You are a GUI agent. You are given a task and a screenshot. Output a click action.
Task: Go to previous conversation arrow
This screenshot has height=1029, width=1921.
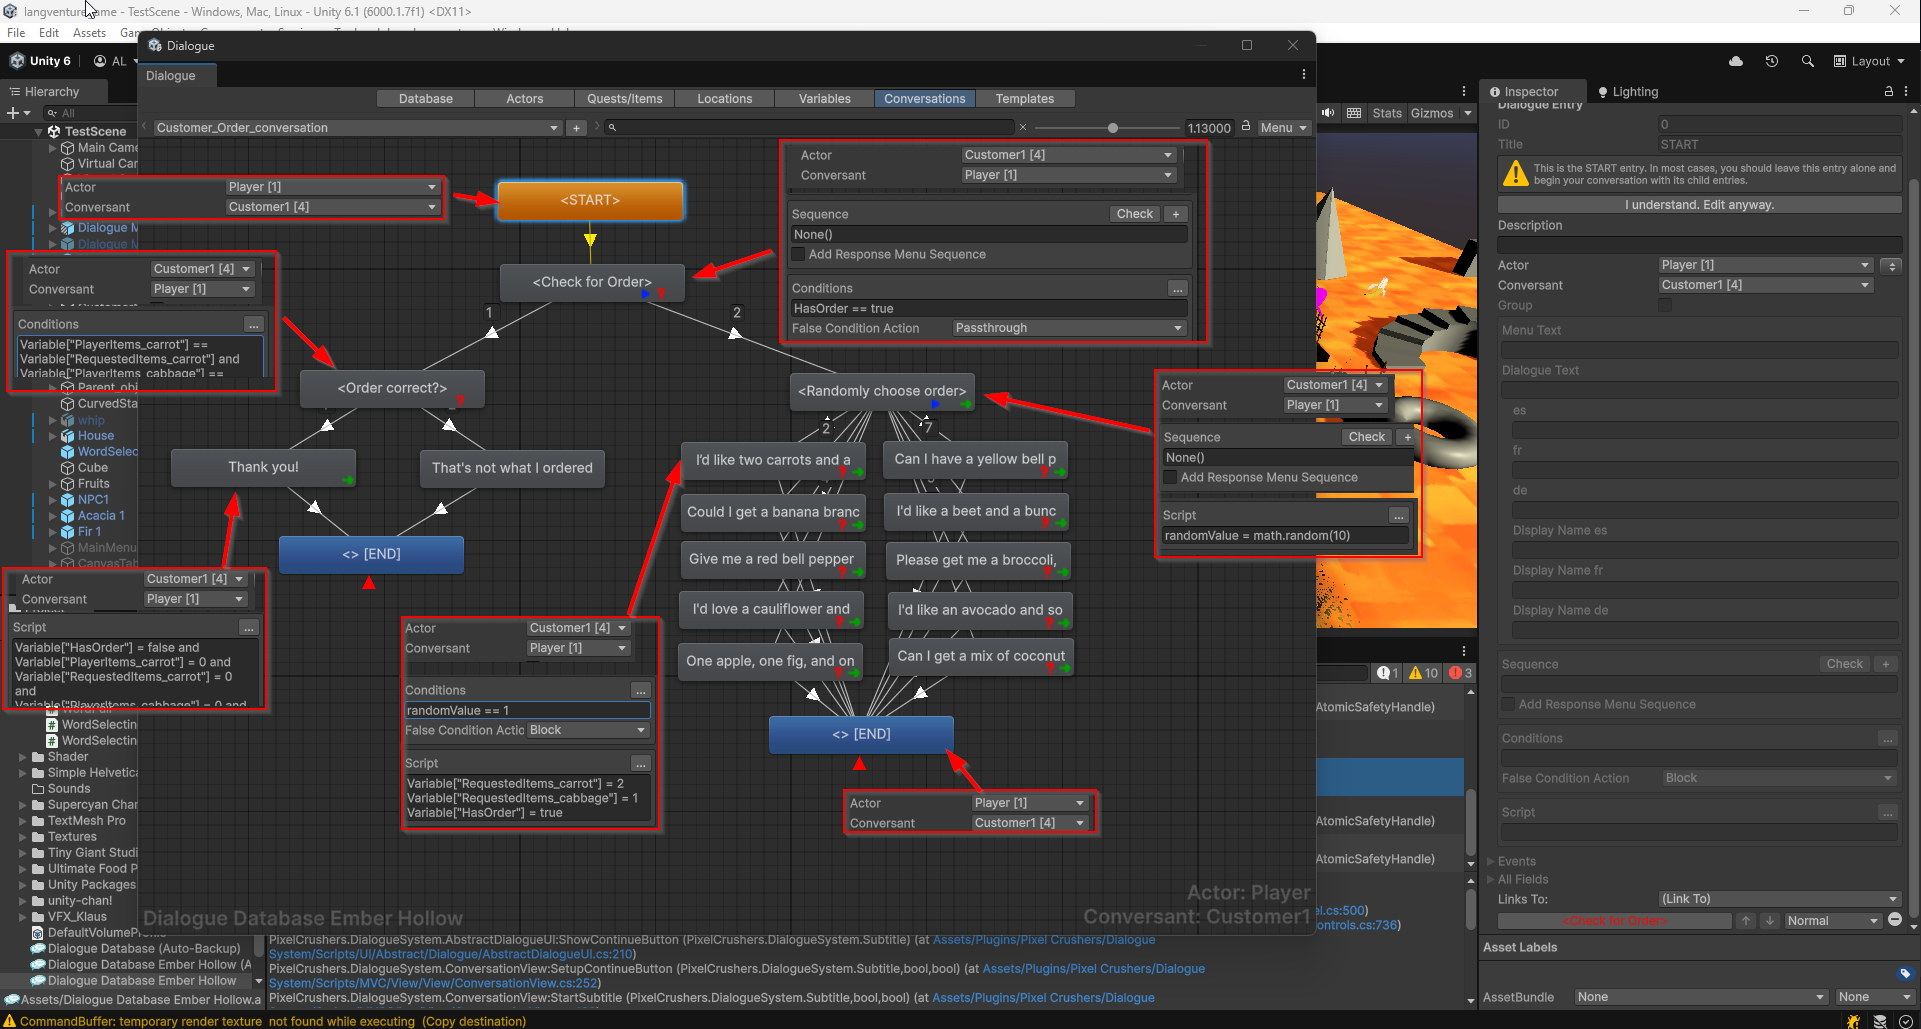145,127
